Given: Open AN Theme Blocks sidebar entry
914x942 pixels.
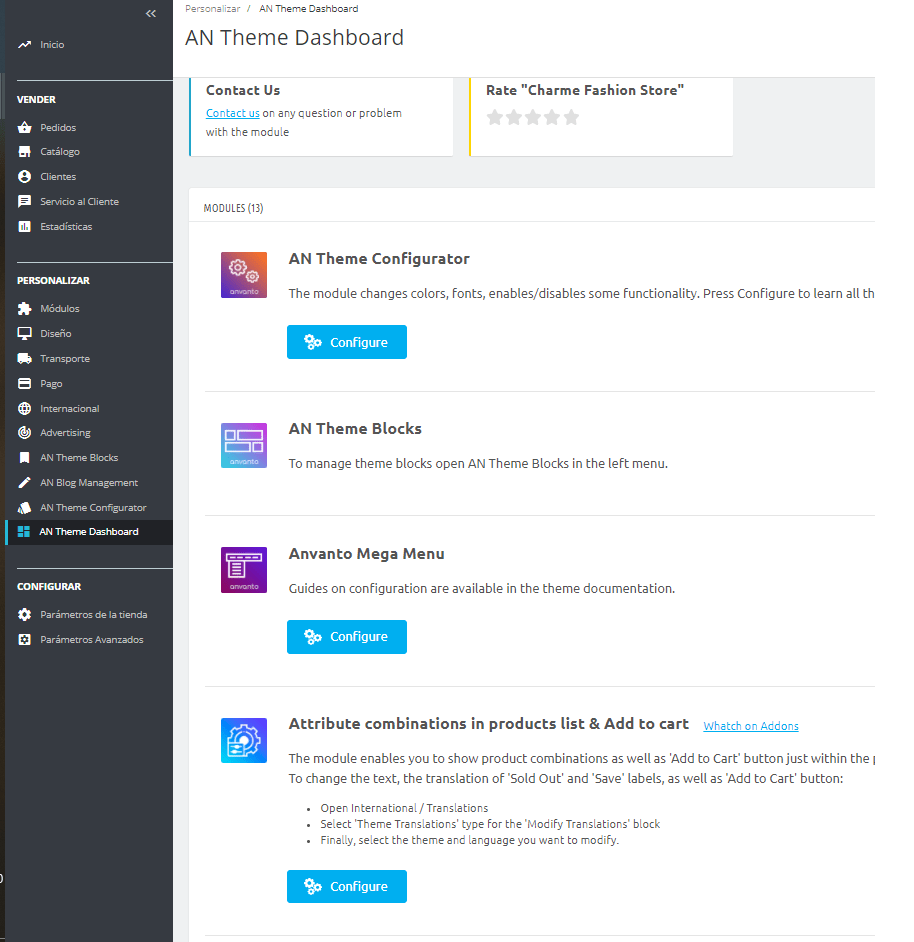Looking at the screenshot, I should coord(79,458).
